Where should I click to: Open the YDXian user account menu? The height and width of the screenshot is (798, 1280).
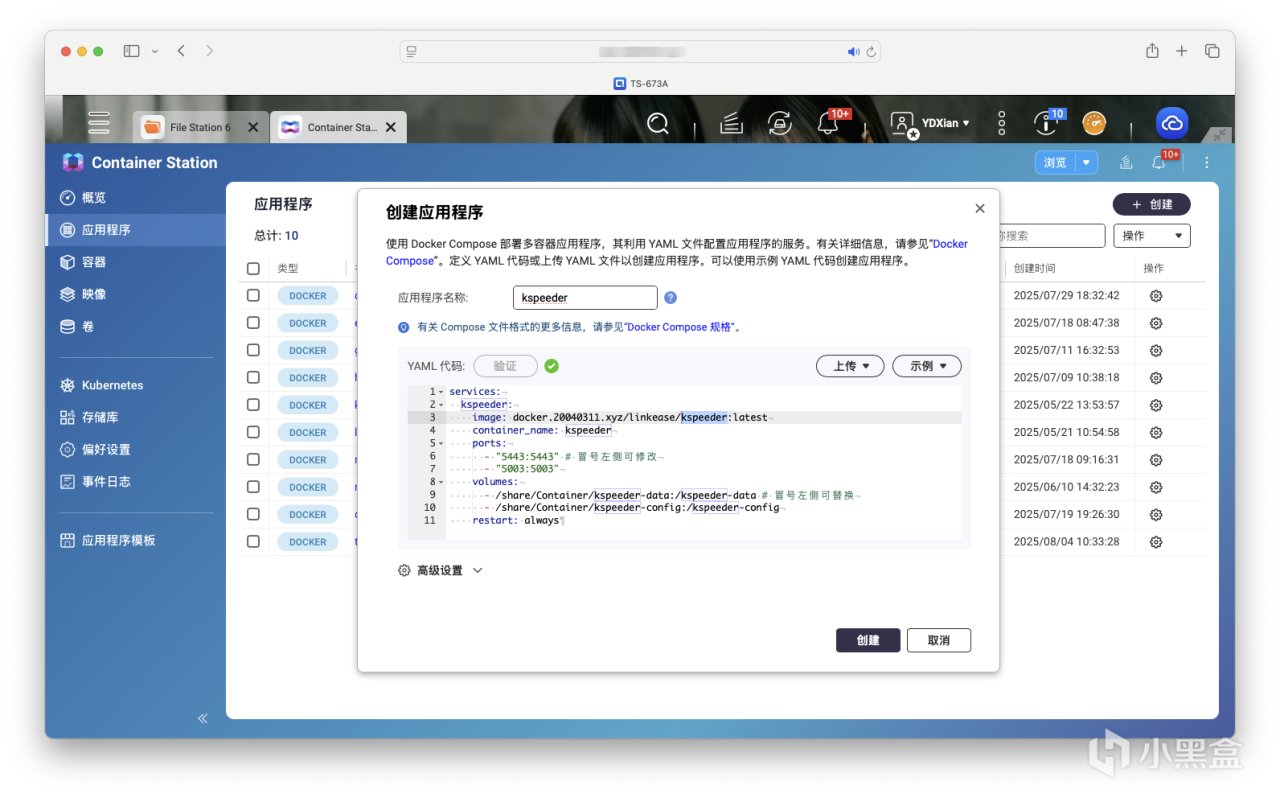[930, 123]
